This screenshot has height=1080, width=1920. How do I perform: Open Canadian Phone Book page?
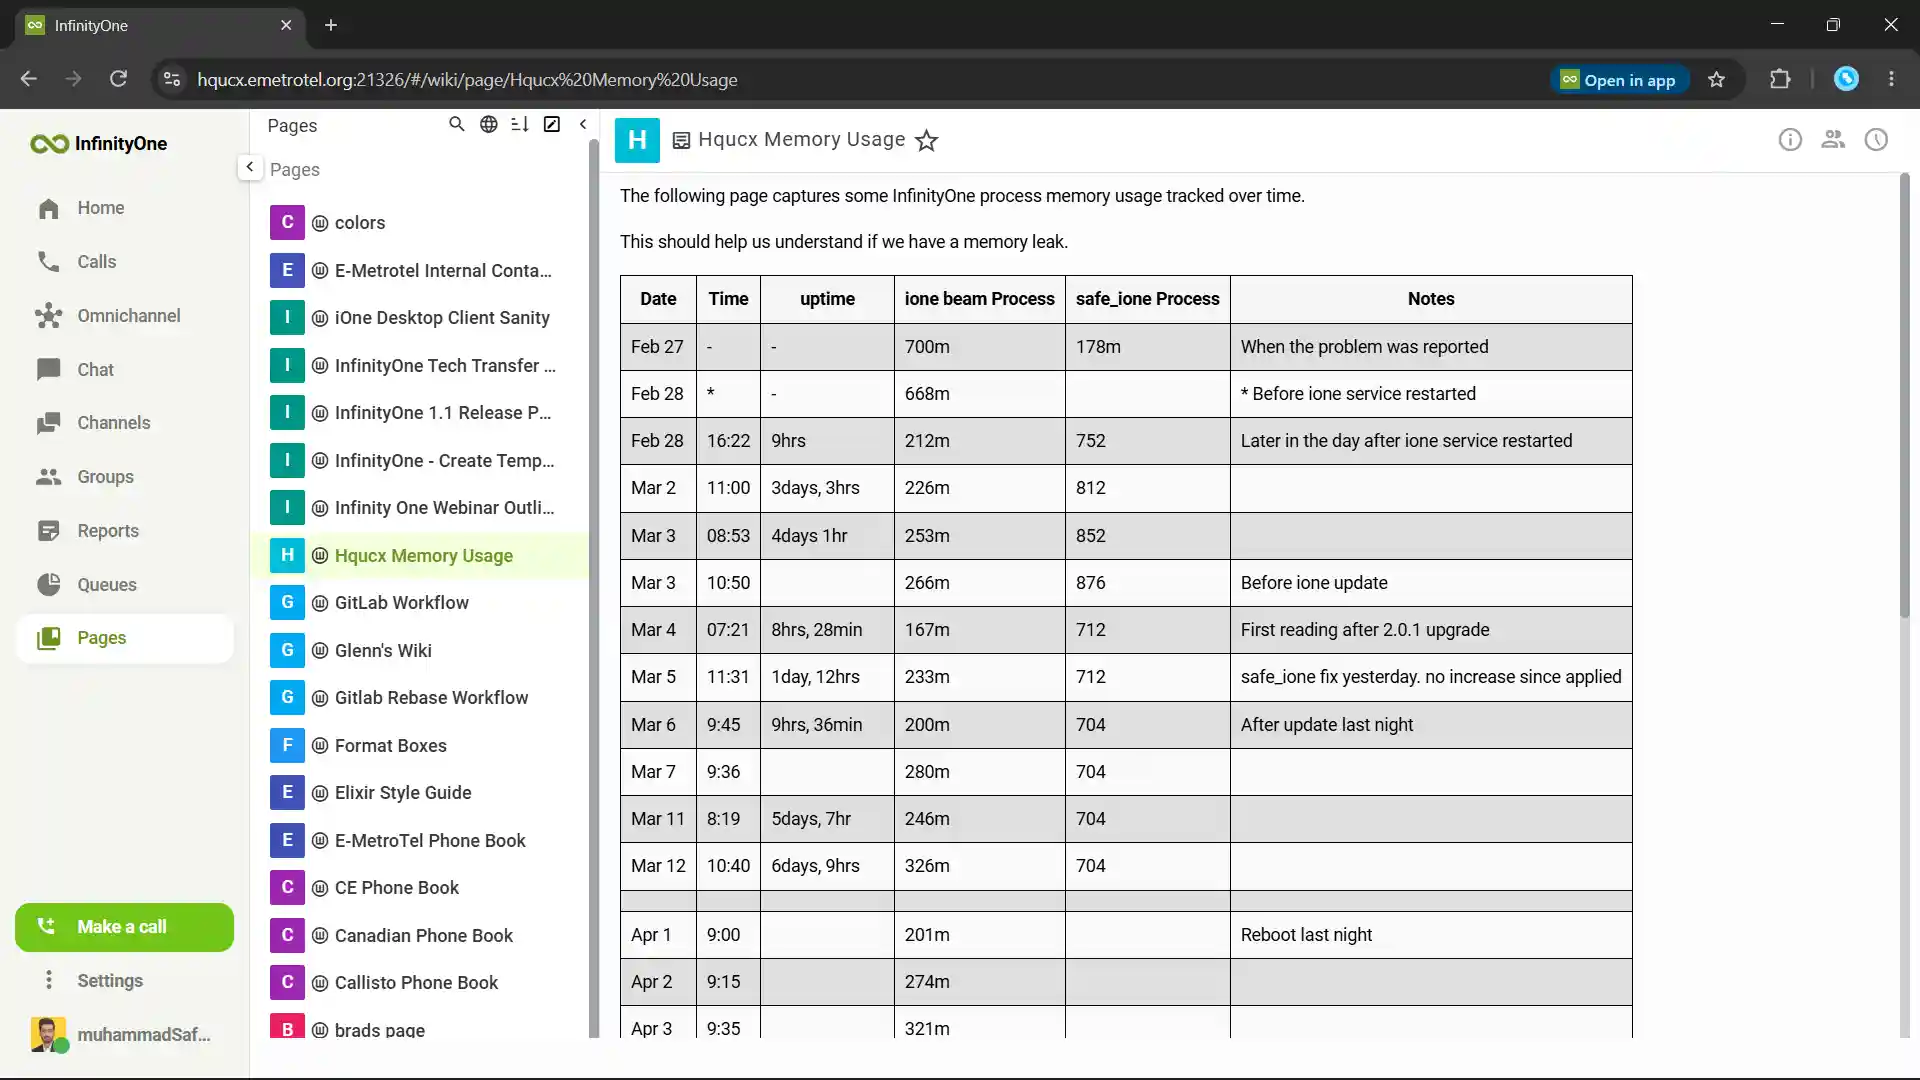tap(420, 936)
